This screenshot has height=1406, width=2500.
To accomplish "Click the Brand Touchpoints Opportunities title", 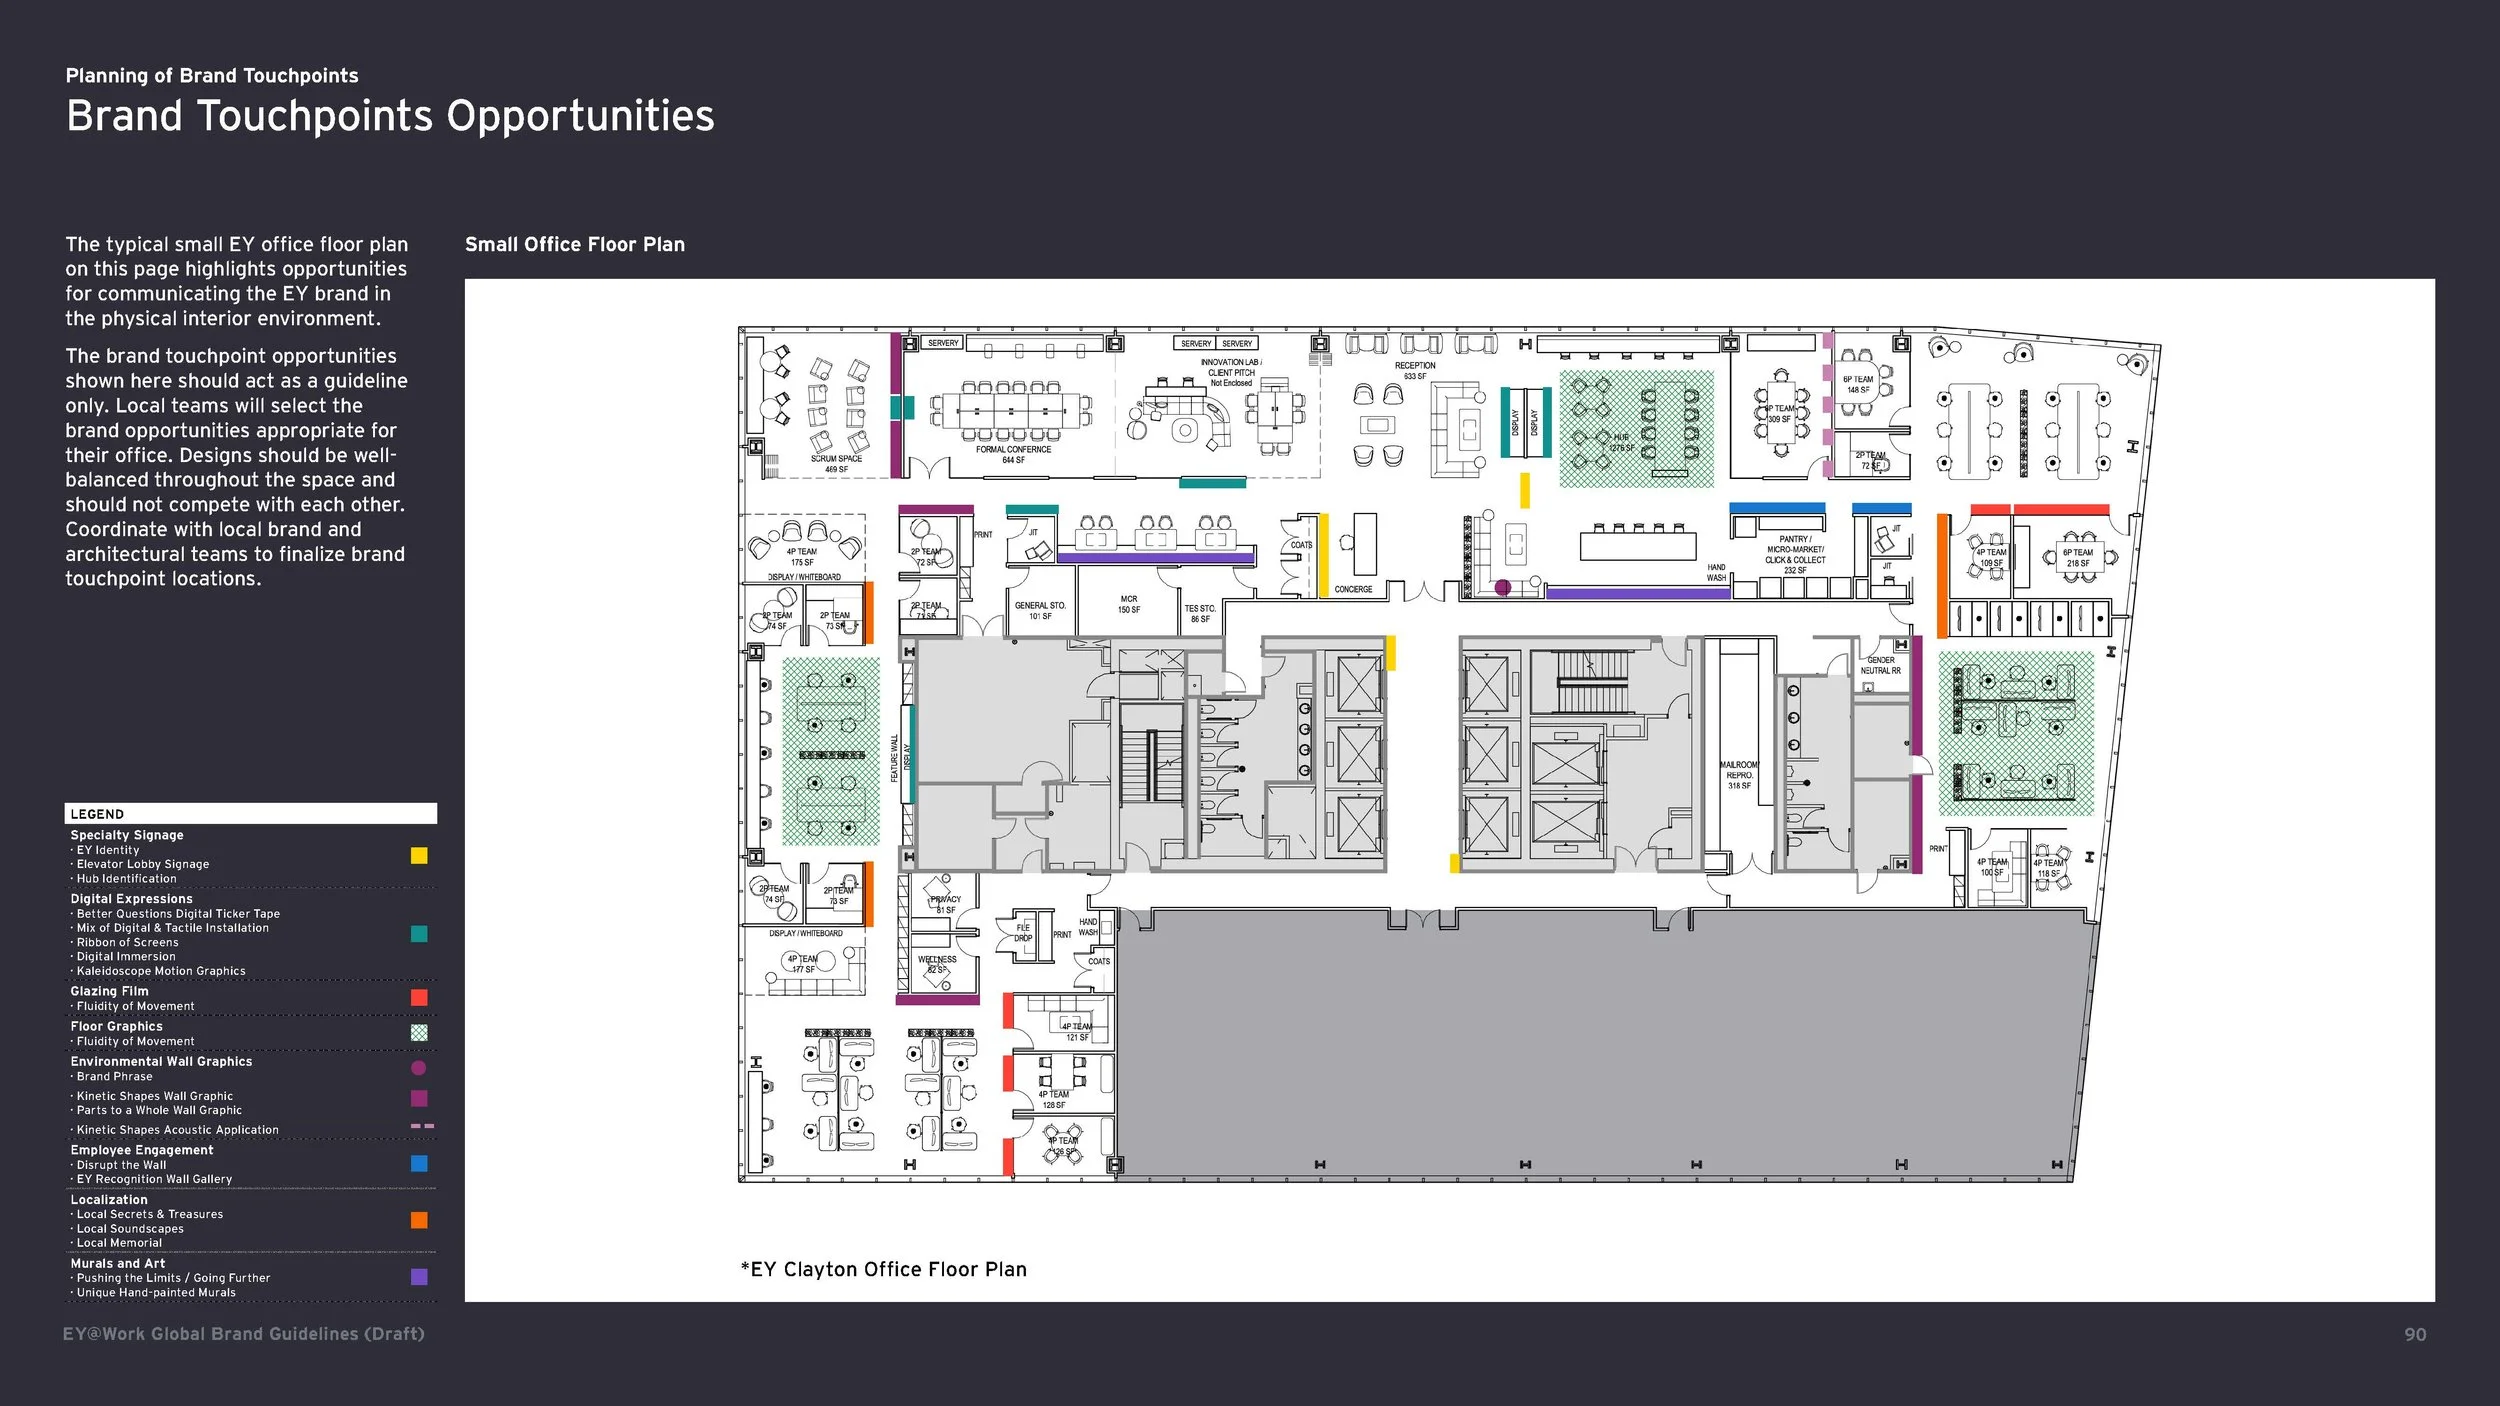I will point(390,116).
